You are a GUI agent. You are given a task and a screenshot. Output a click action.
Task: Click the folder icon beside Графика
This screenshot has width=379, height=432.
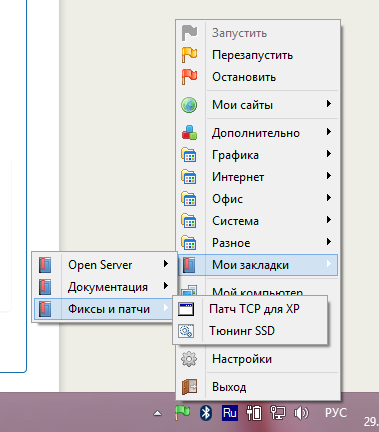coord(189,155)
